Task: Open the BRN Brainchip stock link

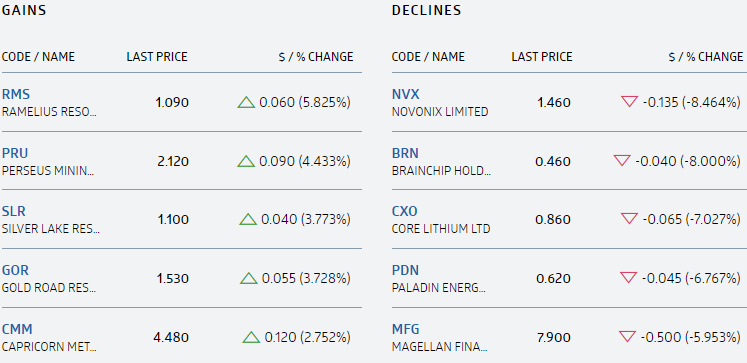Action: coord(405,153)
